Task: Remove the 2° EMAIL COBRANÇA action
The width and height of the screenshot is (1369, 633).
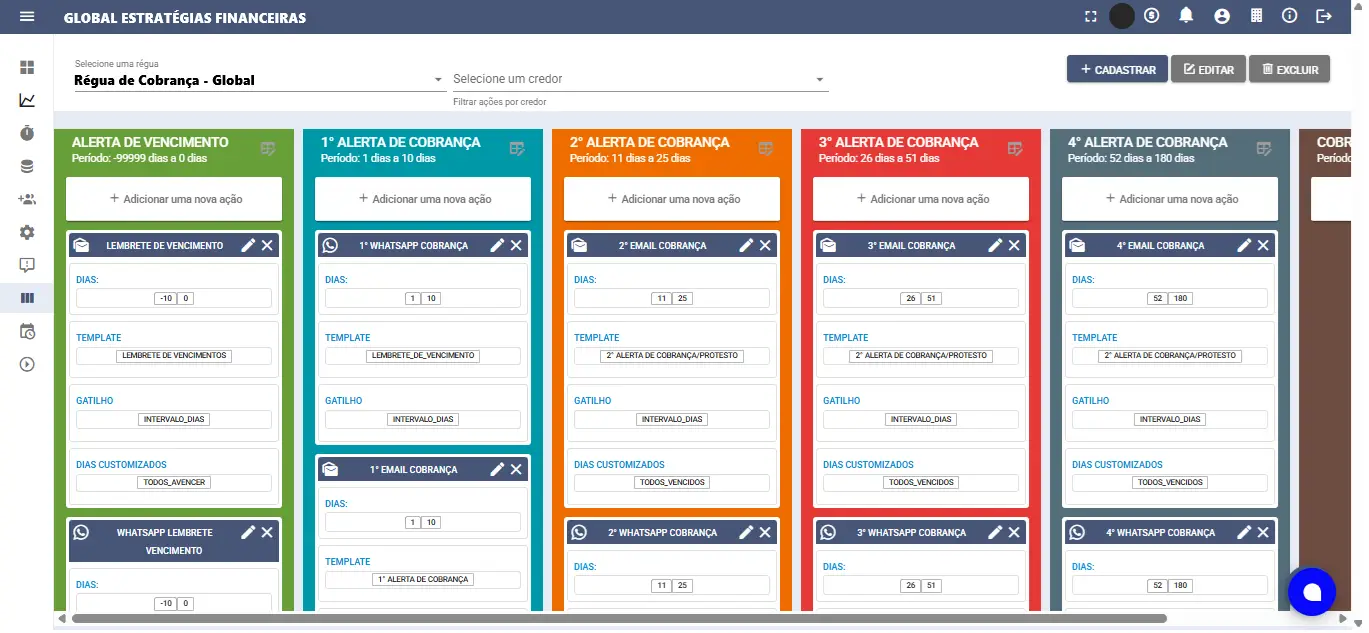Action: tap(765, 246)
